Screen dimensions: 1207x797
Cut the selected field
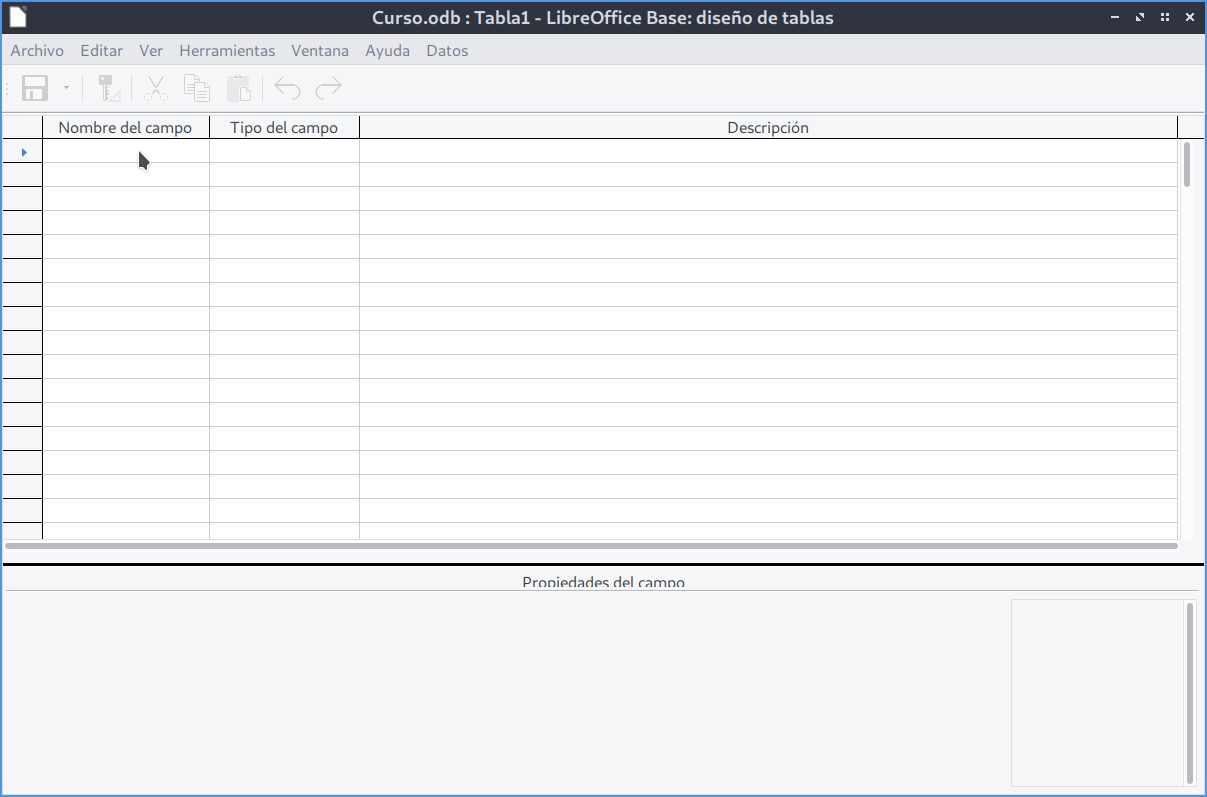[155, 88]
